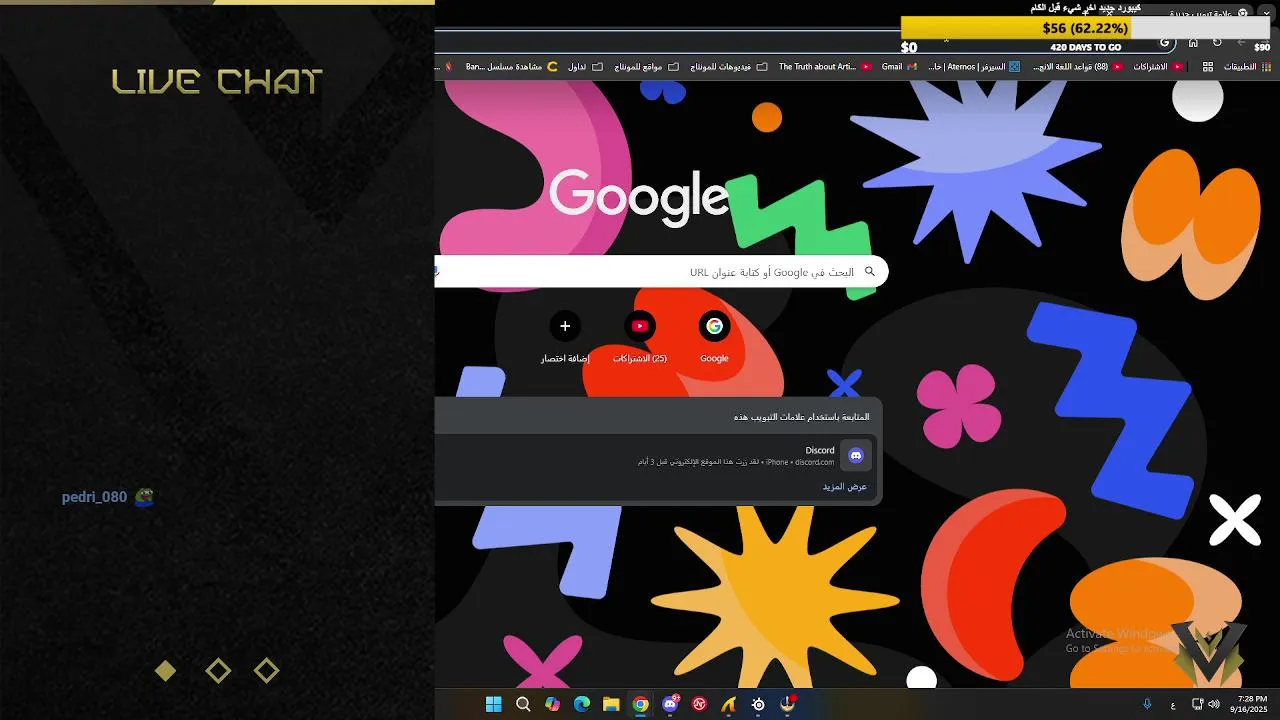Launch Copilot from the taskbar
Screen dimensions: 1280x720
tap(553, 704)
